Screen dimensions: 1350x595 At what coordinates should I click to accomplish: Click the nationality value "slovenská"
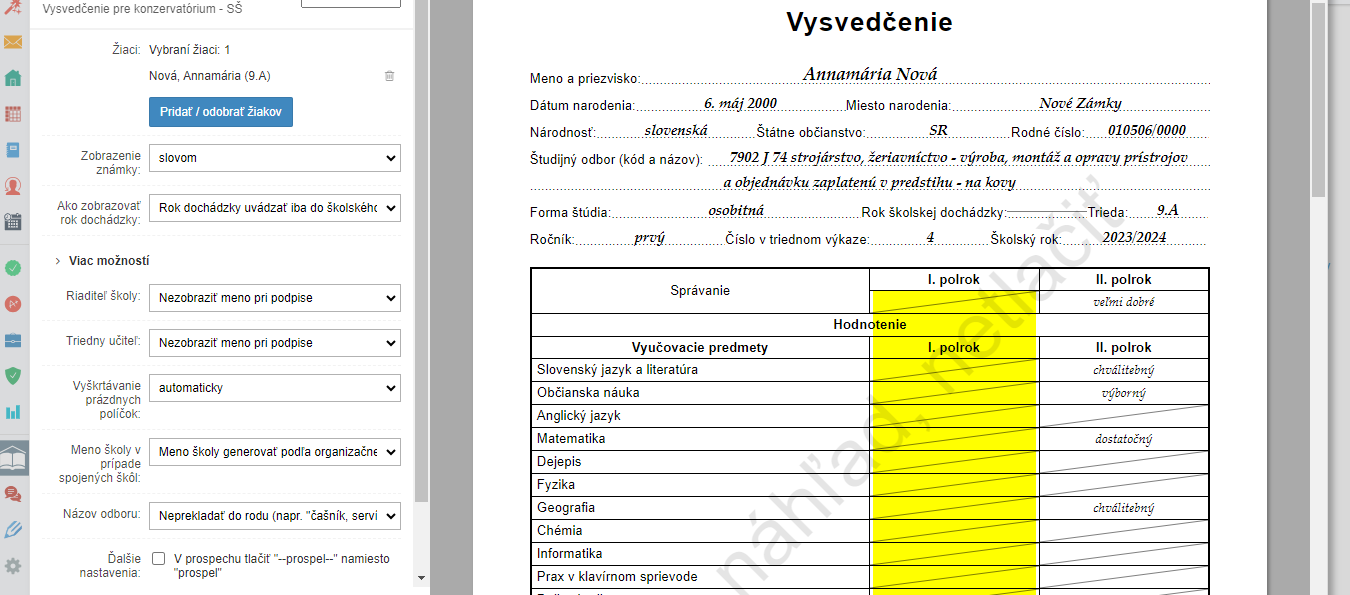676,130
